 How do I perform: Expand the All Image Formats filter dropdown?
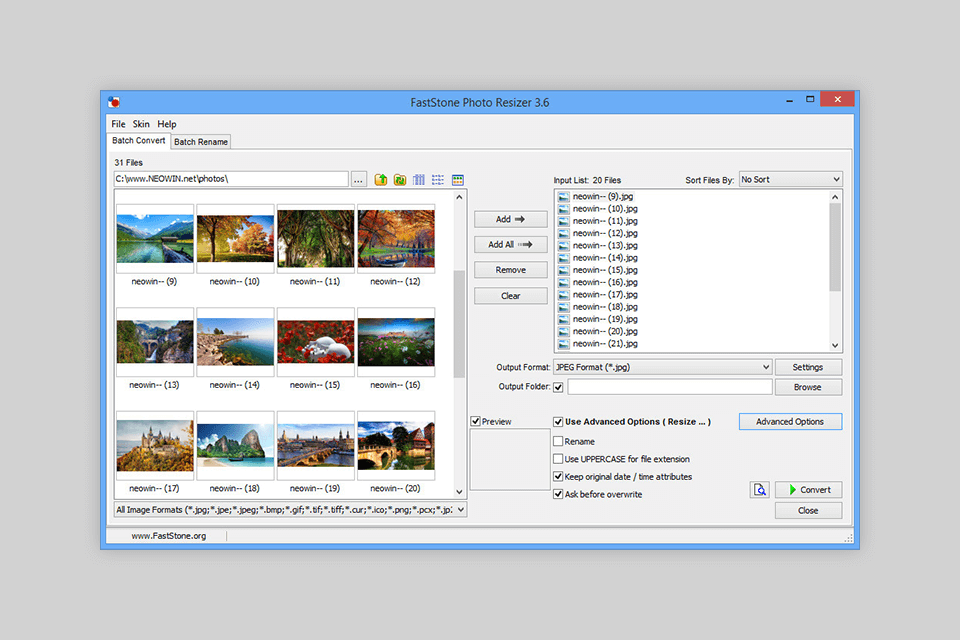(x=290, y=510)
